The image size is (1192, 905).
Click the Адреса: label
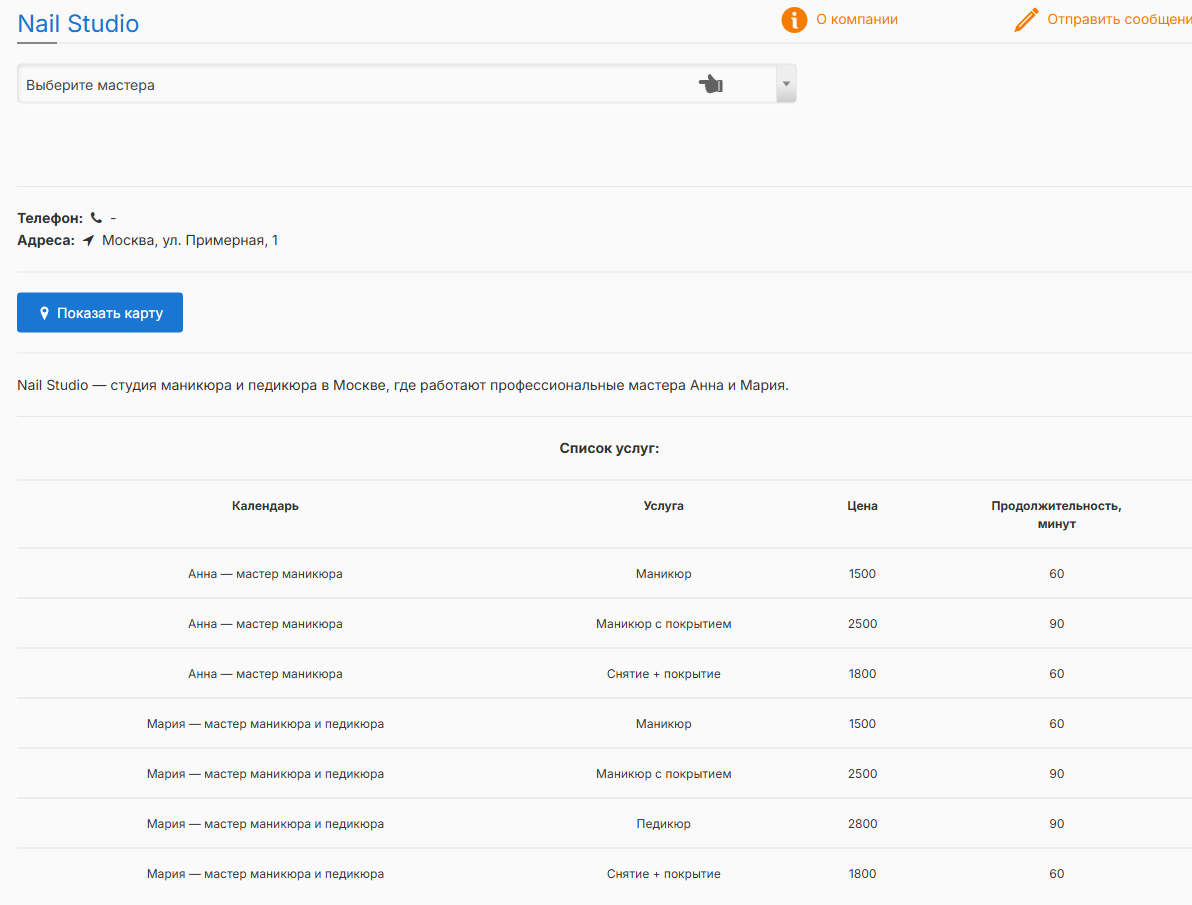click(x=46, y=240)
